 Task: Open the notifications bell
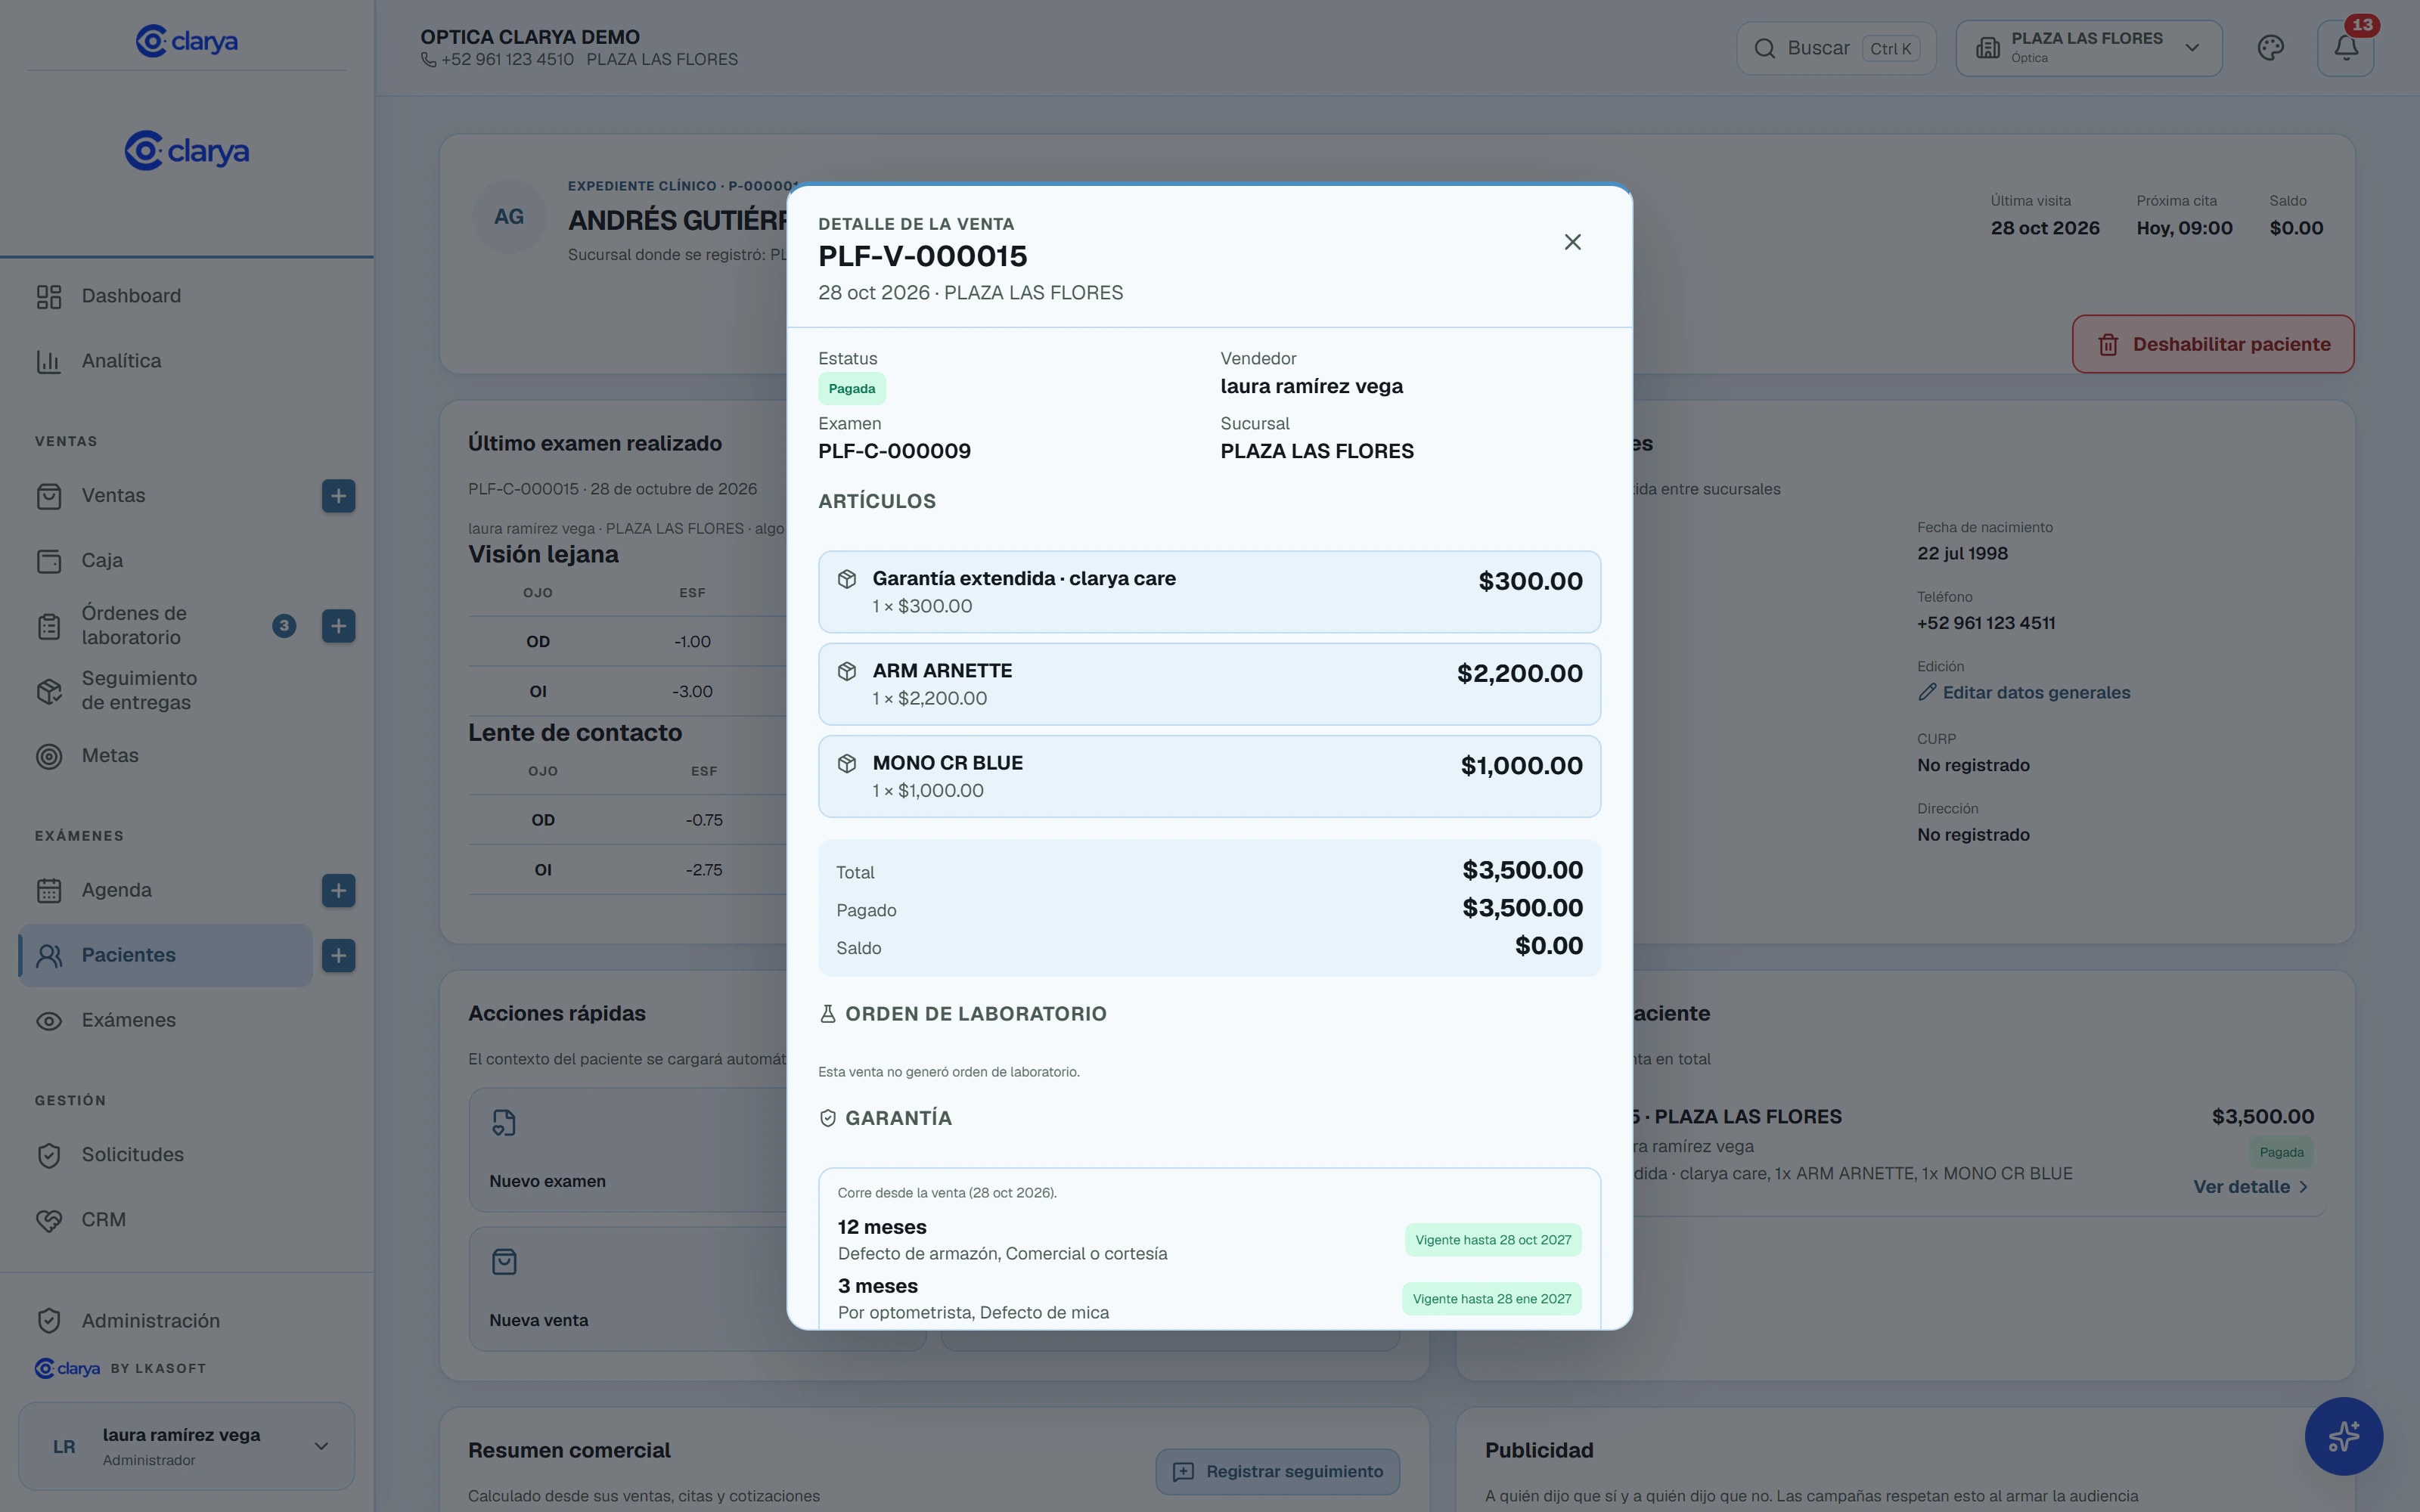pyautogui.click(x=2346, y=48)
